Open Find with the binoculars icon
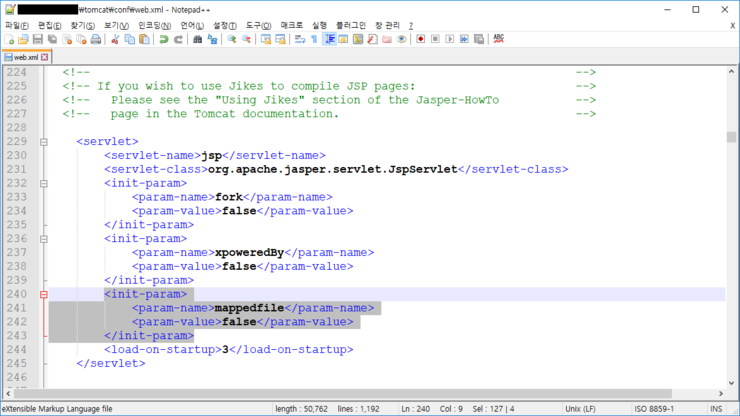Image resolution: width=740 pixels, height=416 pixels. (x=197, y=40)
